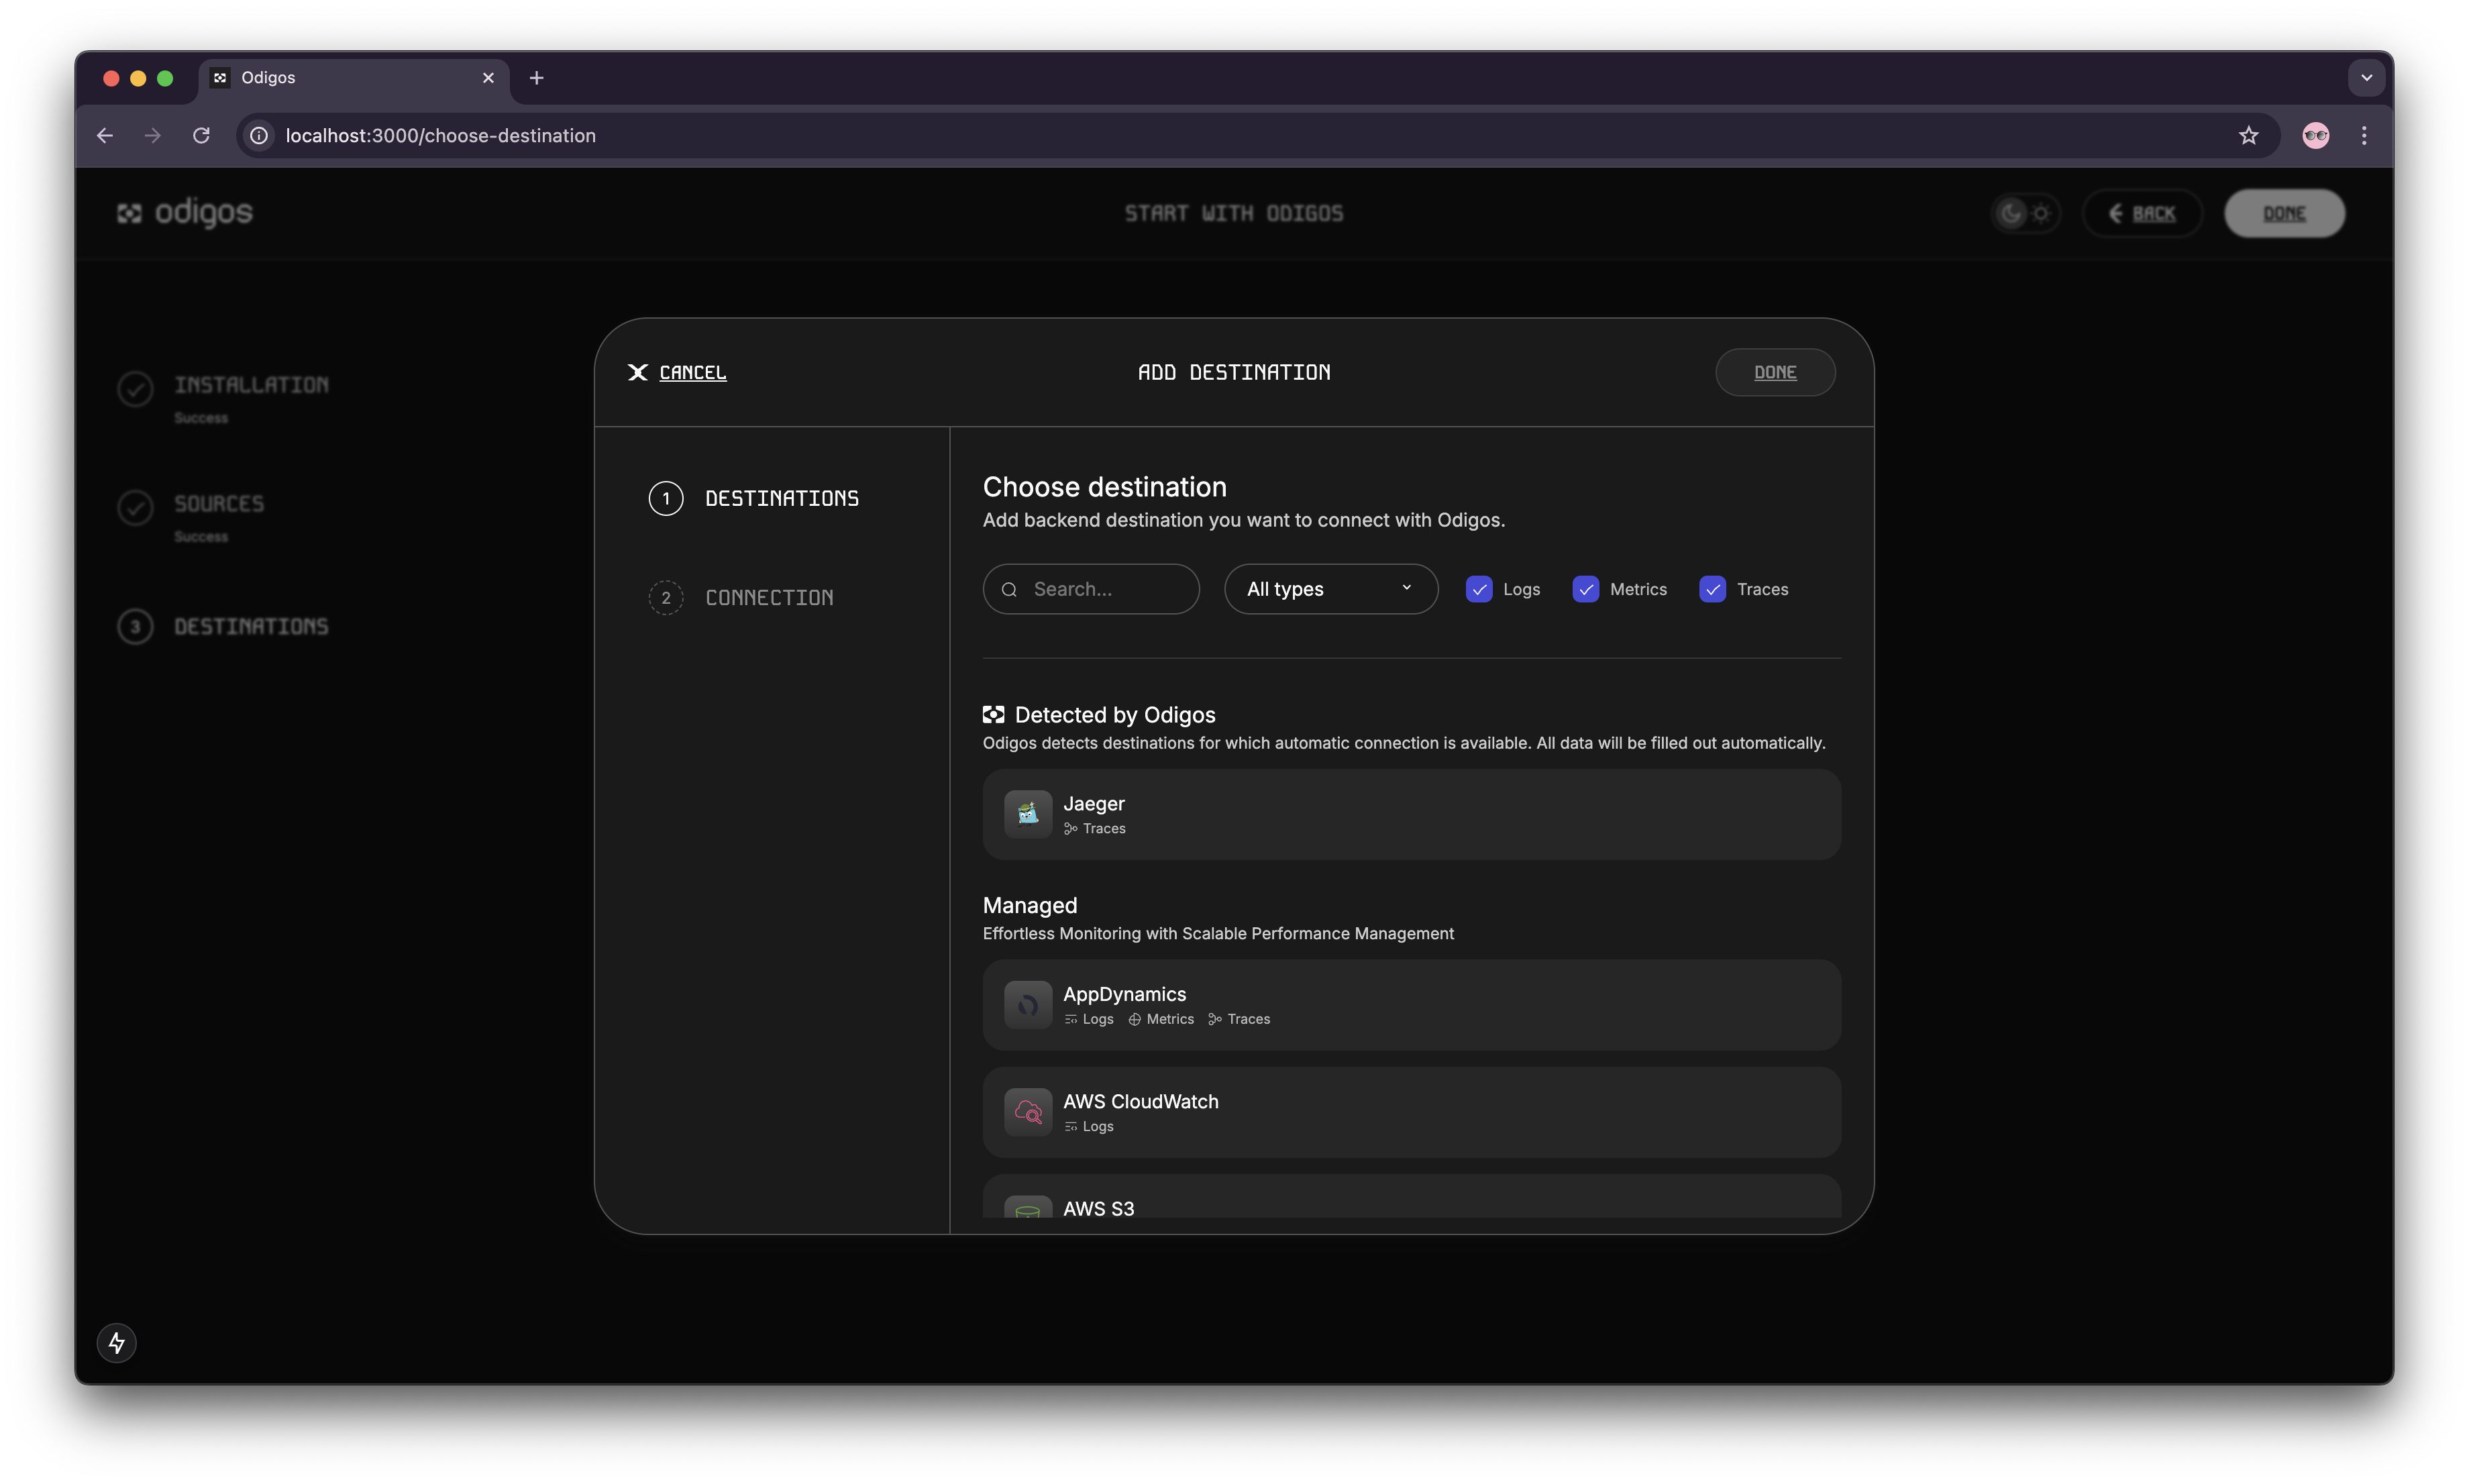2469x1484 pixels.
Task: Toggle off the Traces checkbox
Action: click(1712, 589)
